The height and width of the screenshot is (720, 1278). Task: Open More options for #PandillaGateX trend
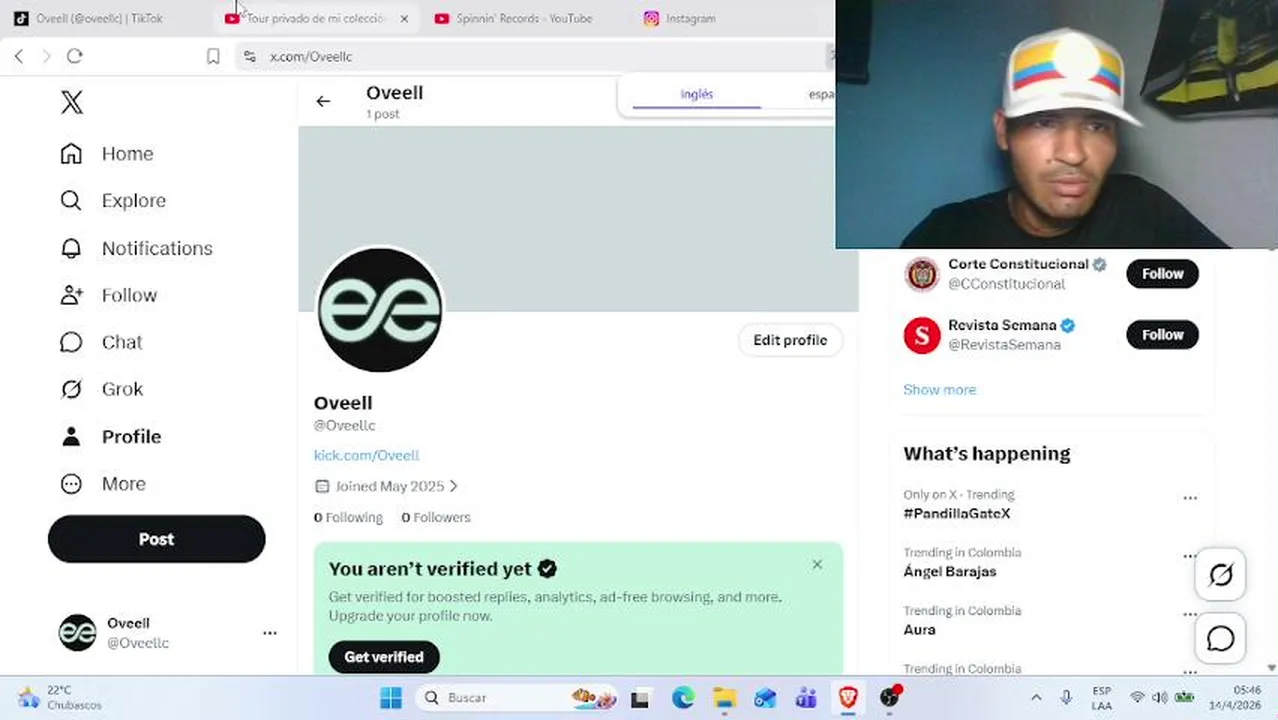pos(1190,498)
